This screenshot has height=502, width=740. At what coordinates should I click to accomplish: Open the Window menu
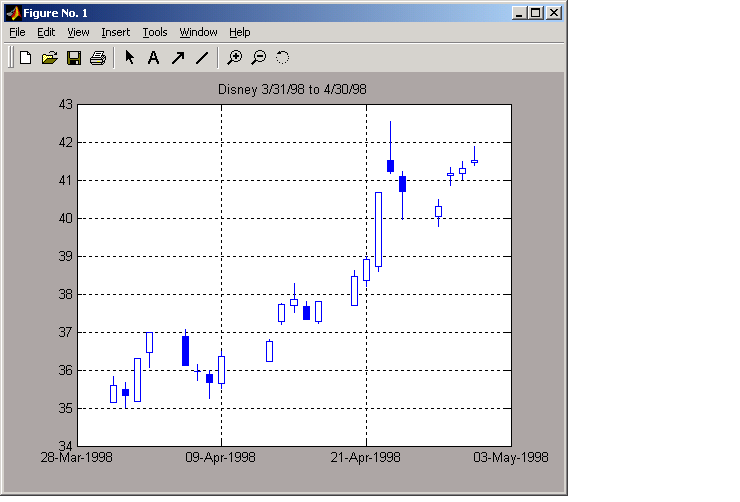[x=198, y=32]
